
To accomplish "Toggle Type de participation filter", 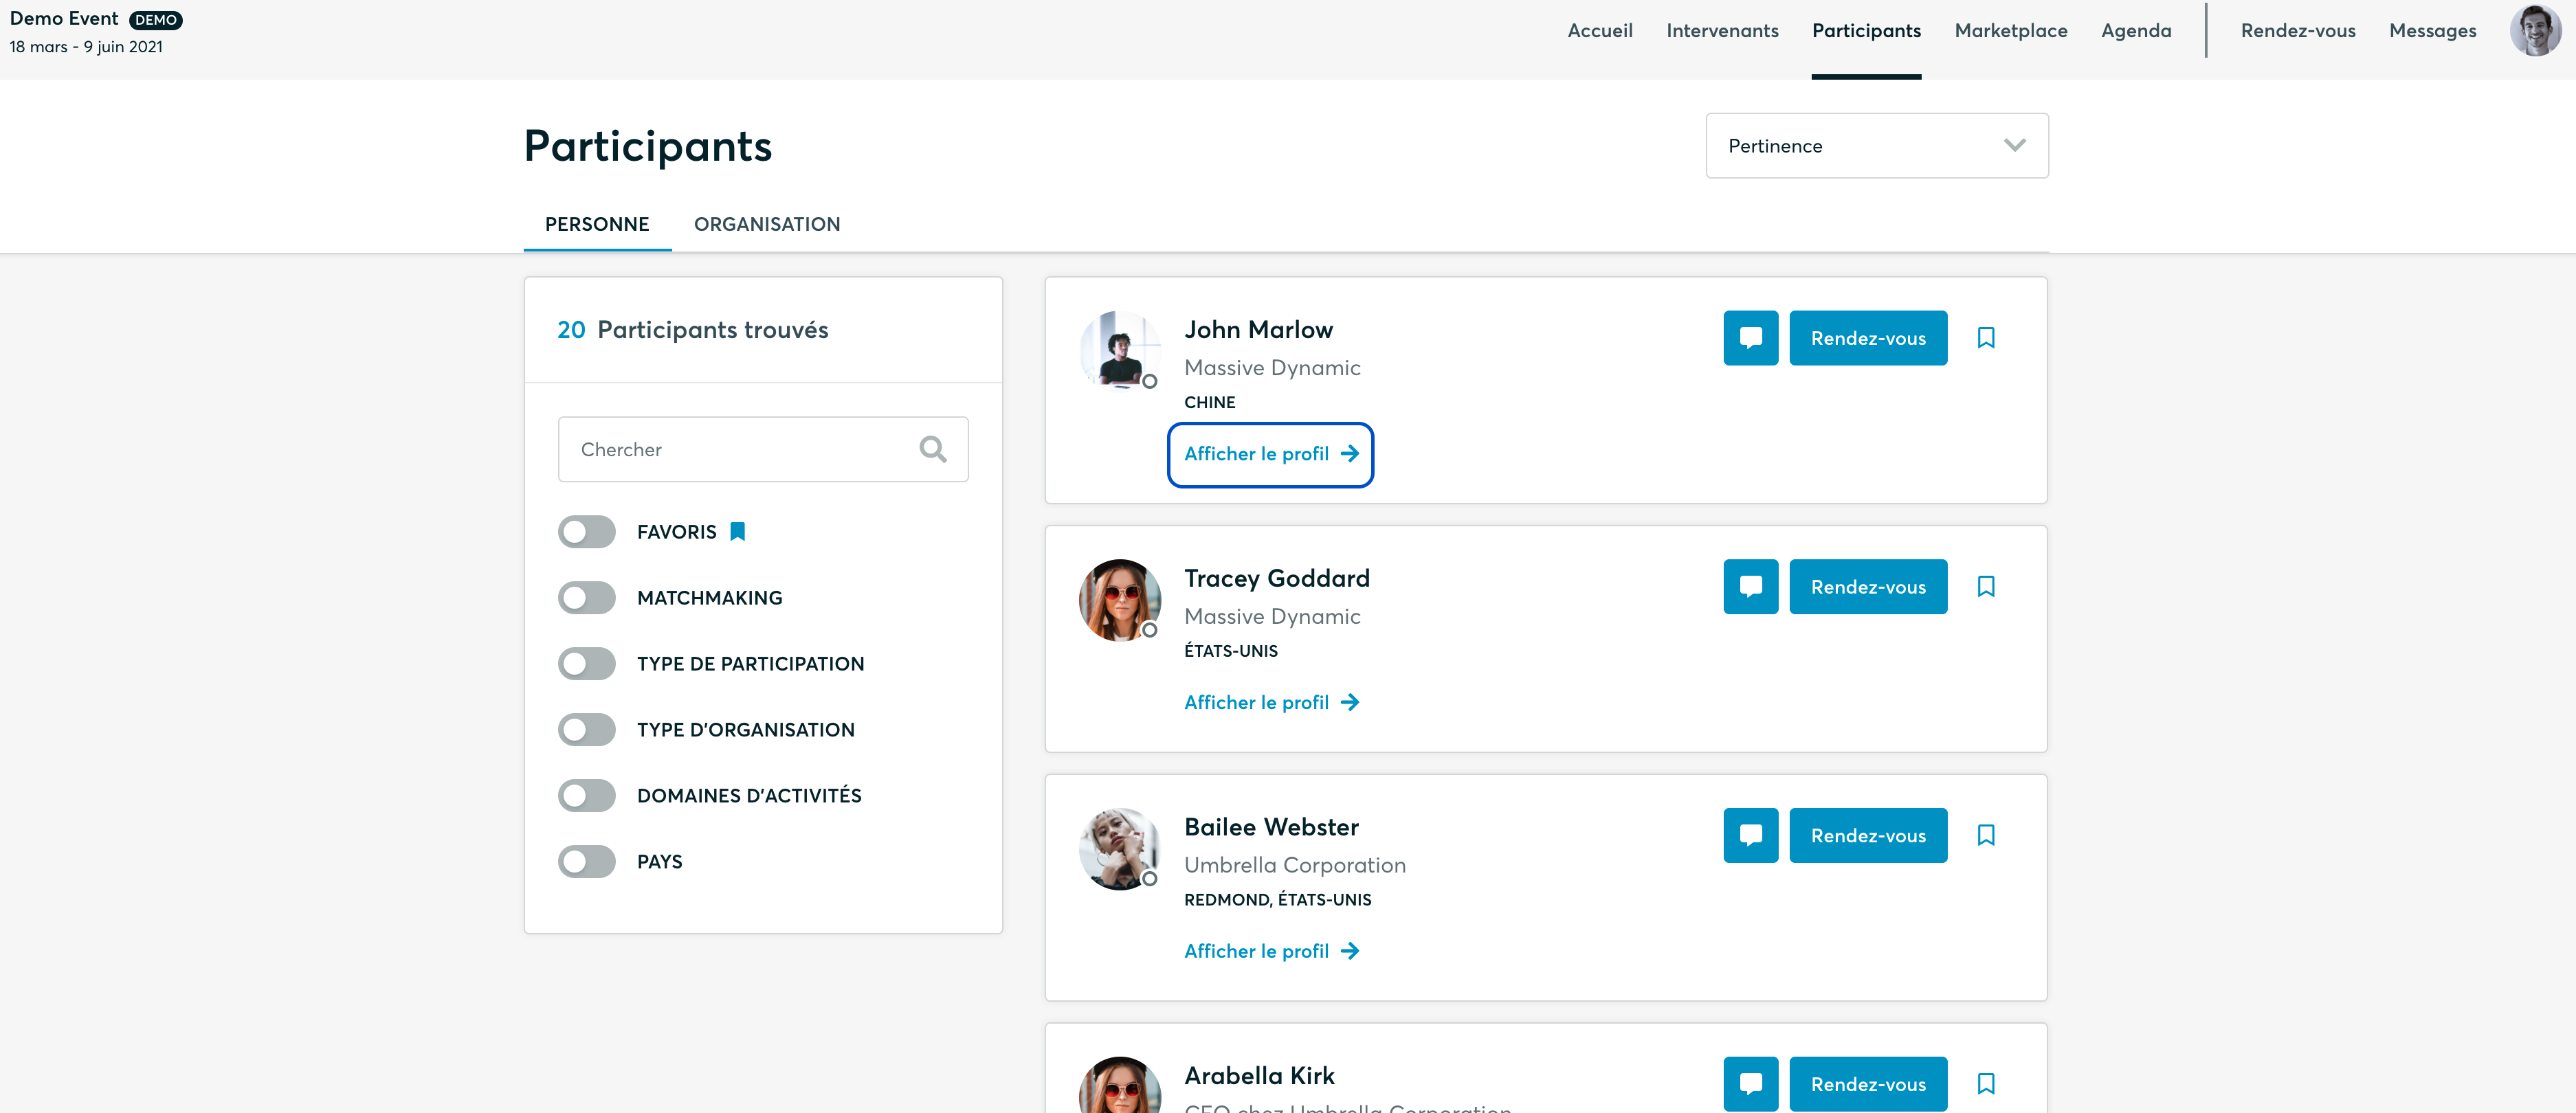I will click(587, 664).
